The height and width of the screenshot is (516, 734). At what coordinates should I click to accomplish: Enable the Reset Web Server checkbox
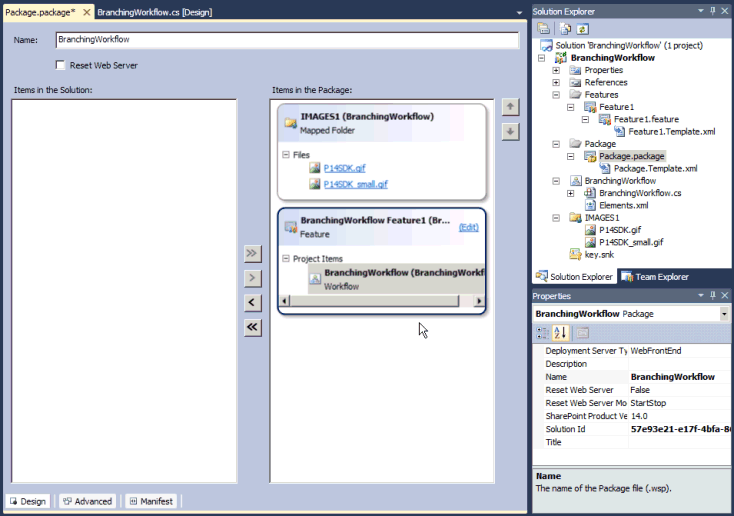tap(61, 65)
